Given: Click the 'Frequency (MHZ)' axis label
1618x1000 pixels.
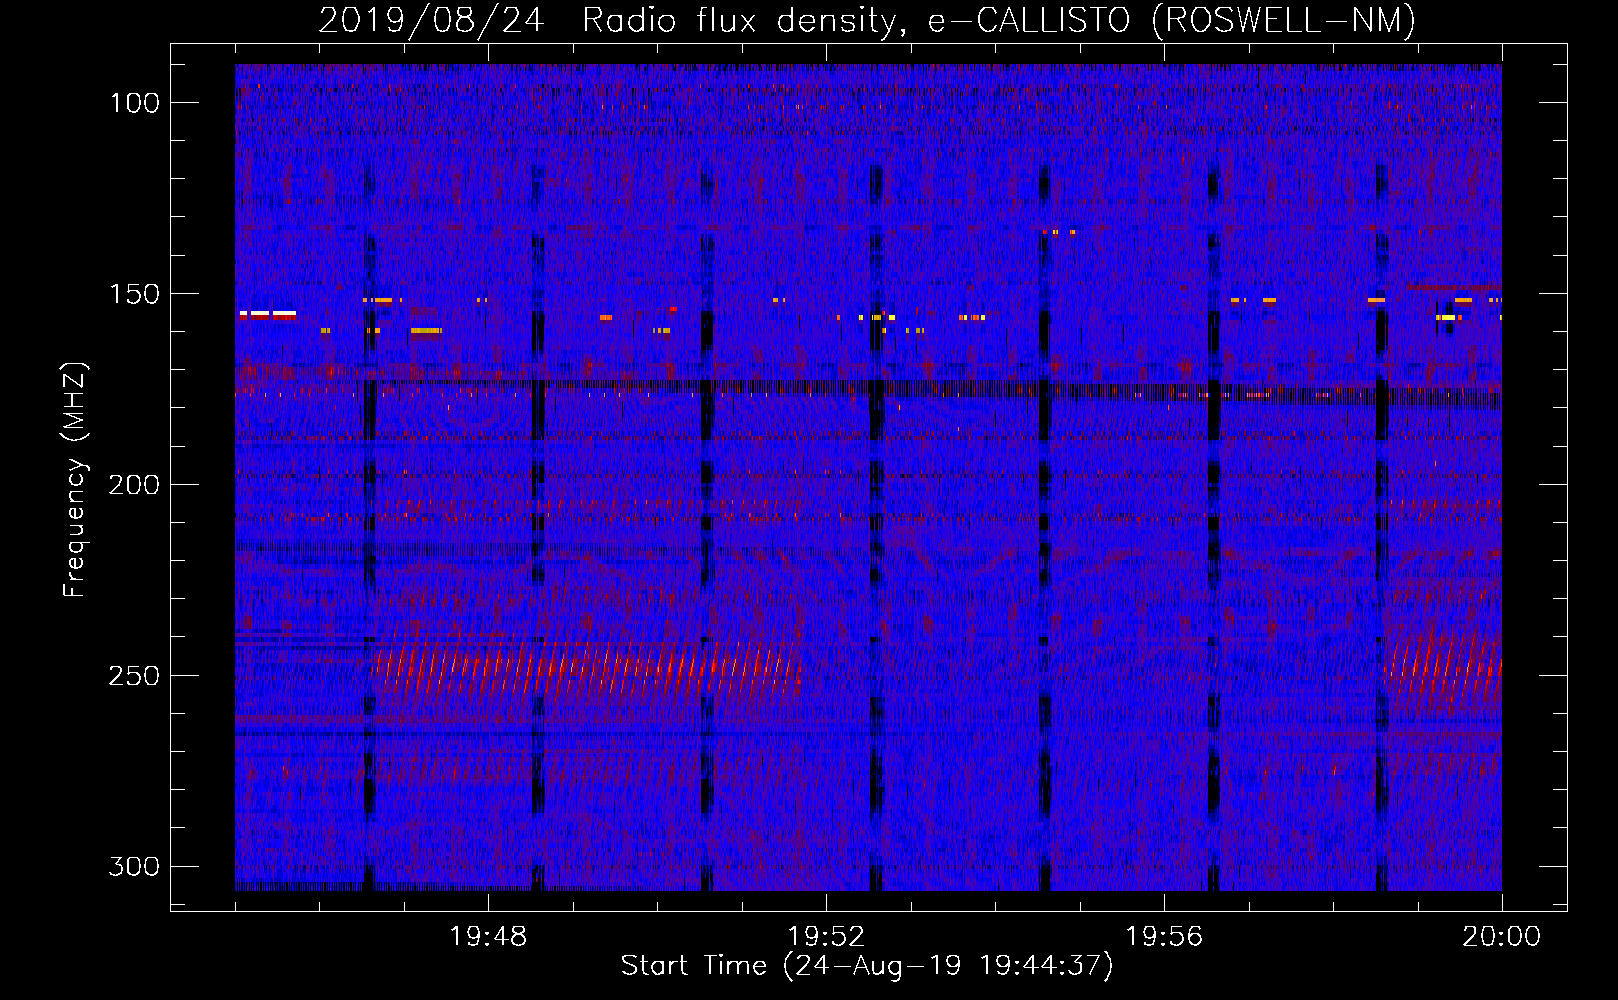Looking at the screenshot, I should click(75, 479).
